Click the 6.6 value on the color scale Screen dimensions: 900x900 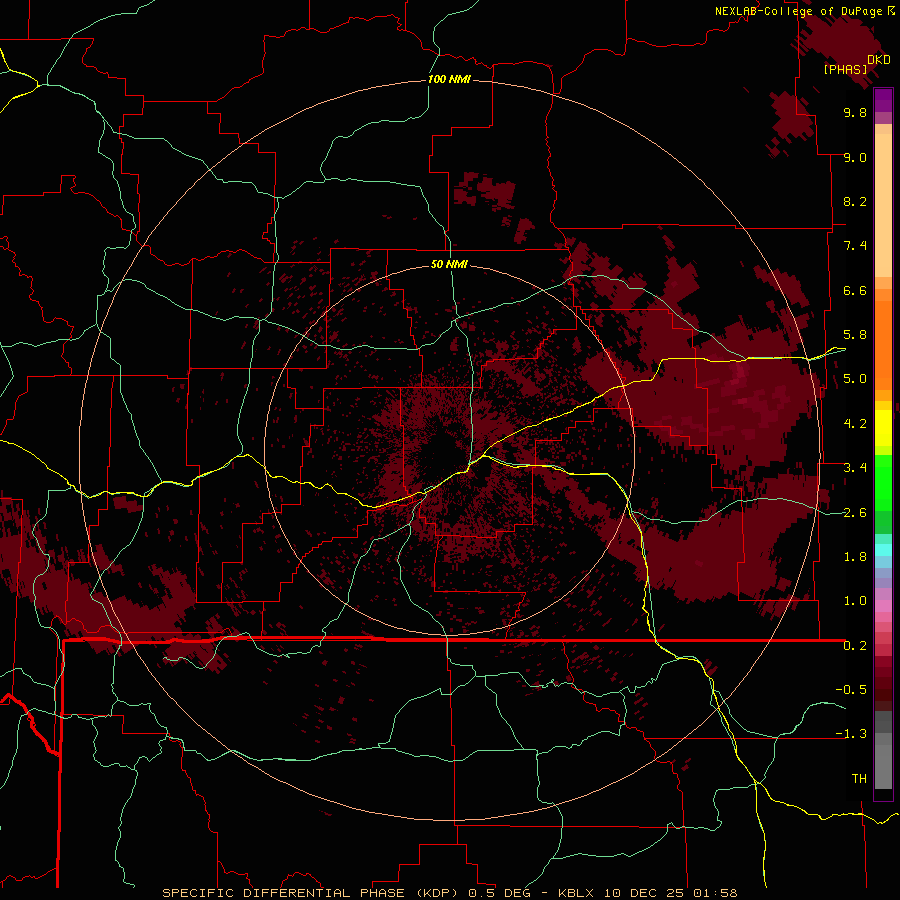pyautogui.click(x=855, y=290)
